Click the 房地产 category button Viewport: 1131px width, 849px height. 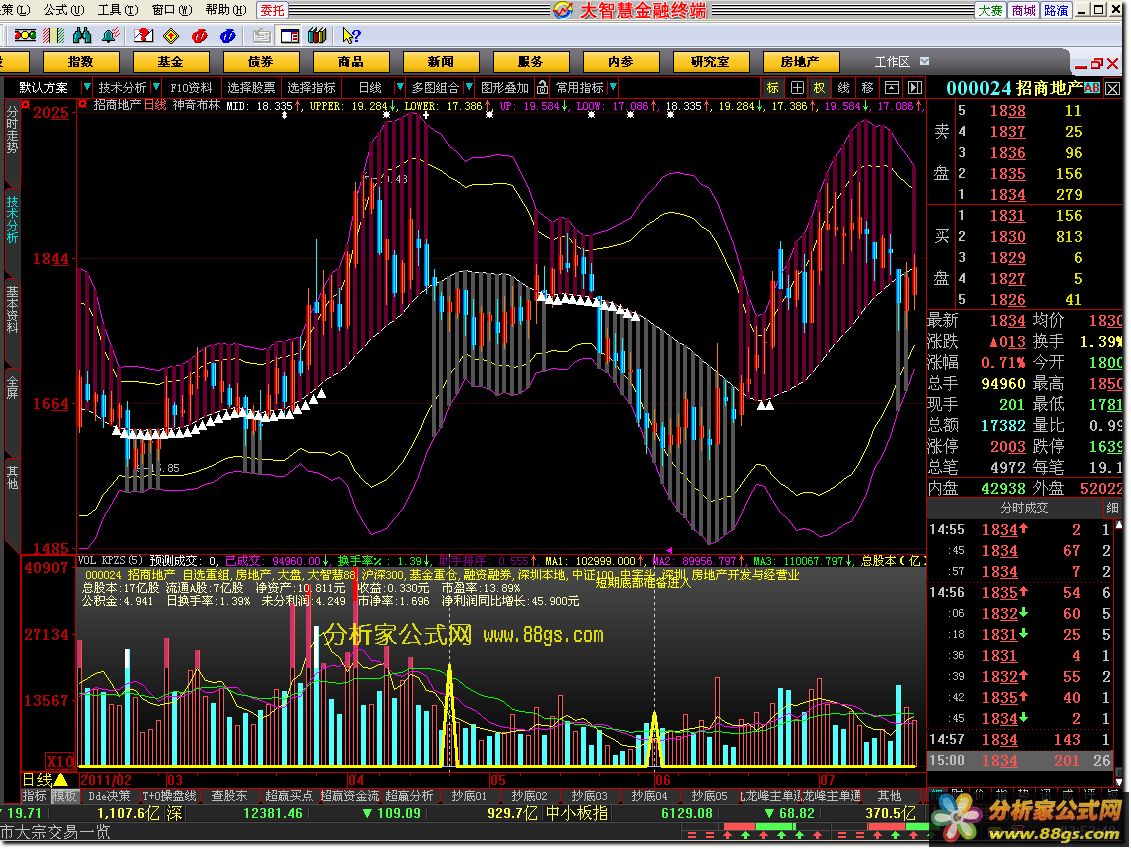(800, 61)
